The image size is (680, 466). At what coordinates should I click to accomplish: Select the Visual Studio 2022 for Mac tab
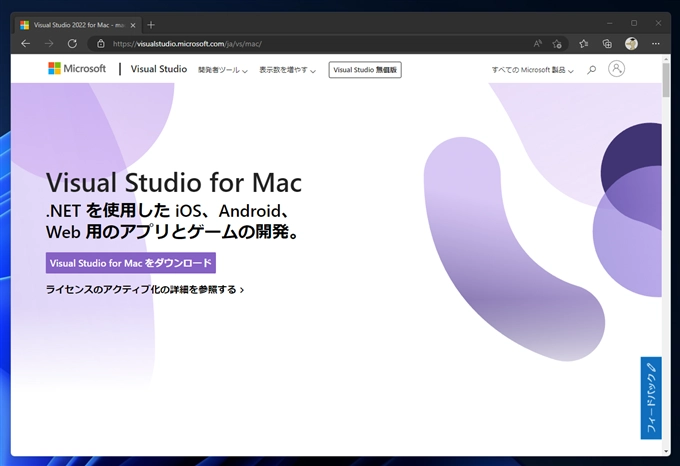pyautogui.click(x=78, y=25)
